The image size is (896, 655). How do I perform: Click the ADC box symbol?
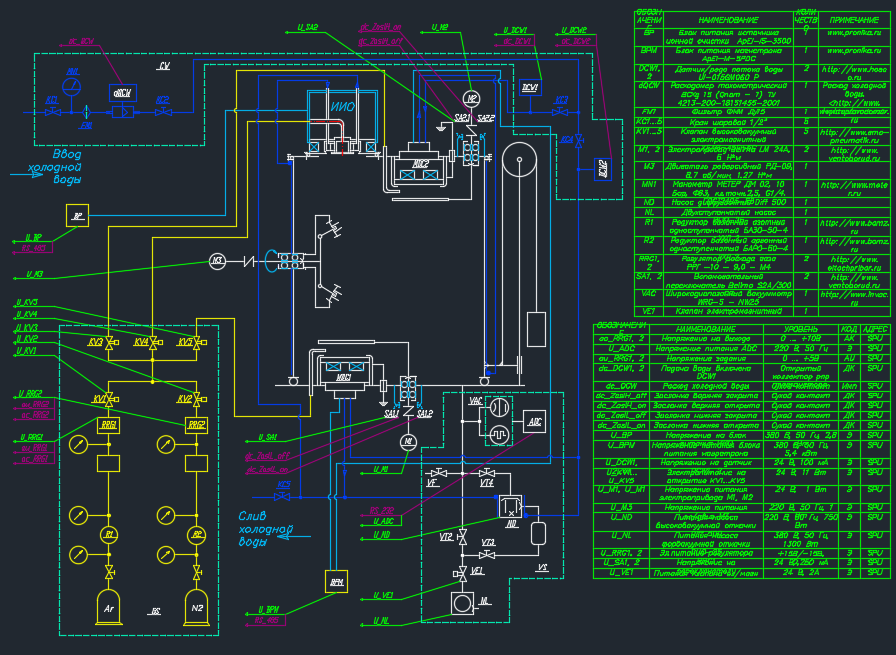(534, 422)
